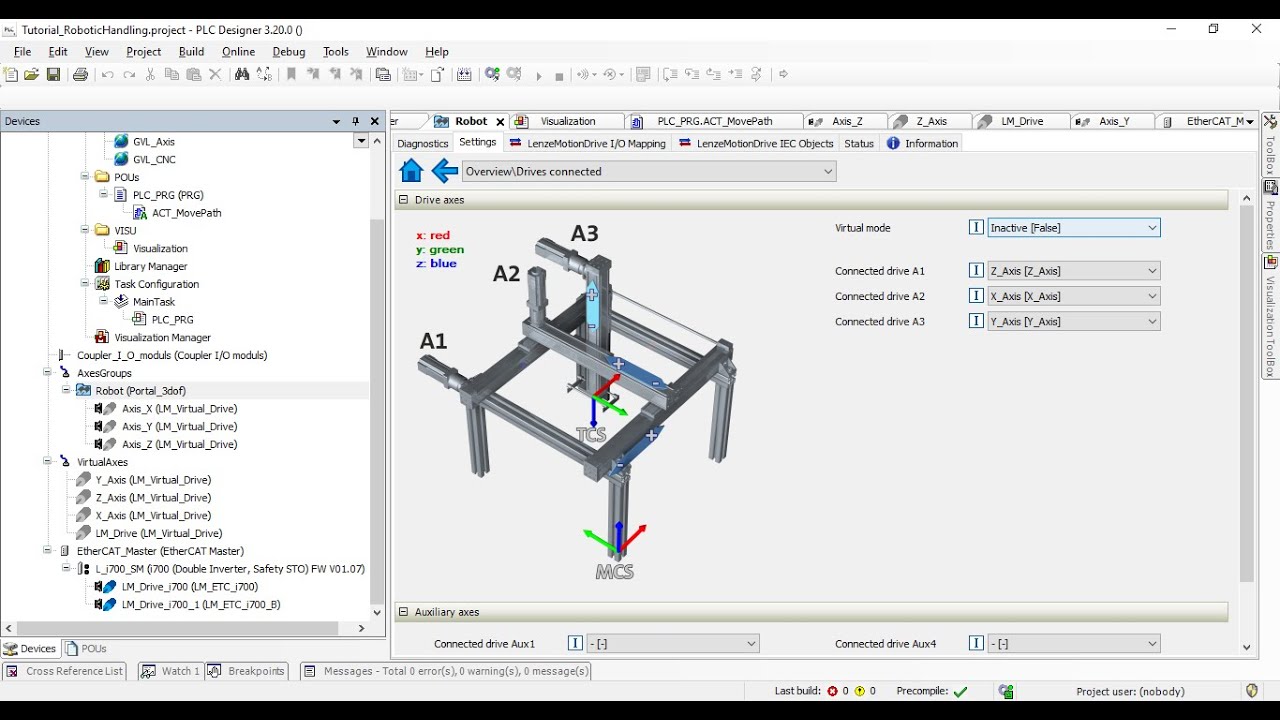1280x720 pixels.
Task: Build the project using the toolbar icon
Action: point(464,74)
